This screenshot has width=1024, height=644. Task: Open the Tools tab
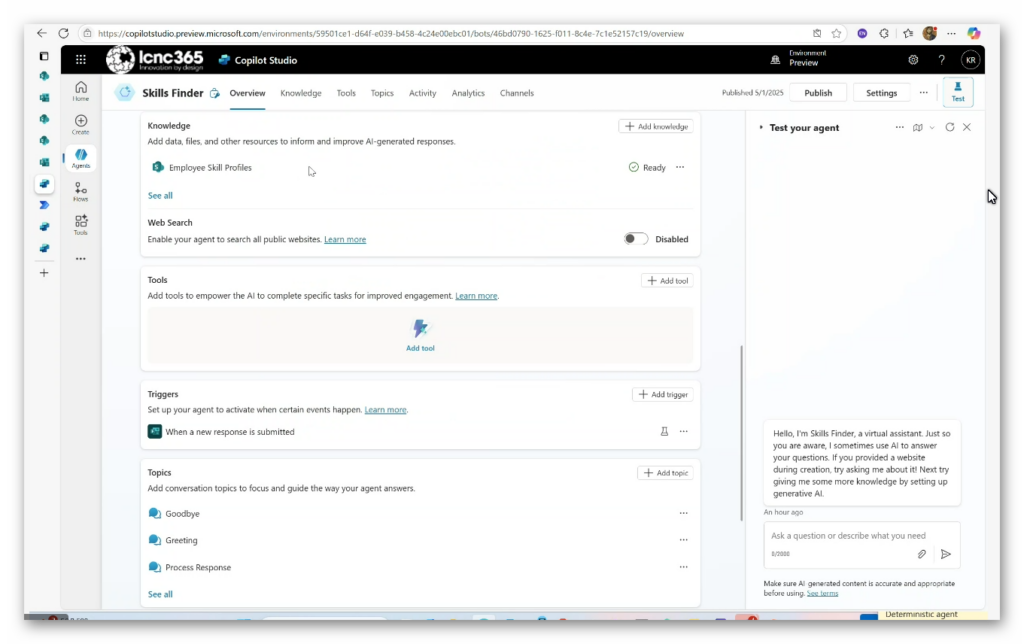346,93
